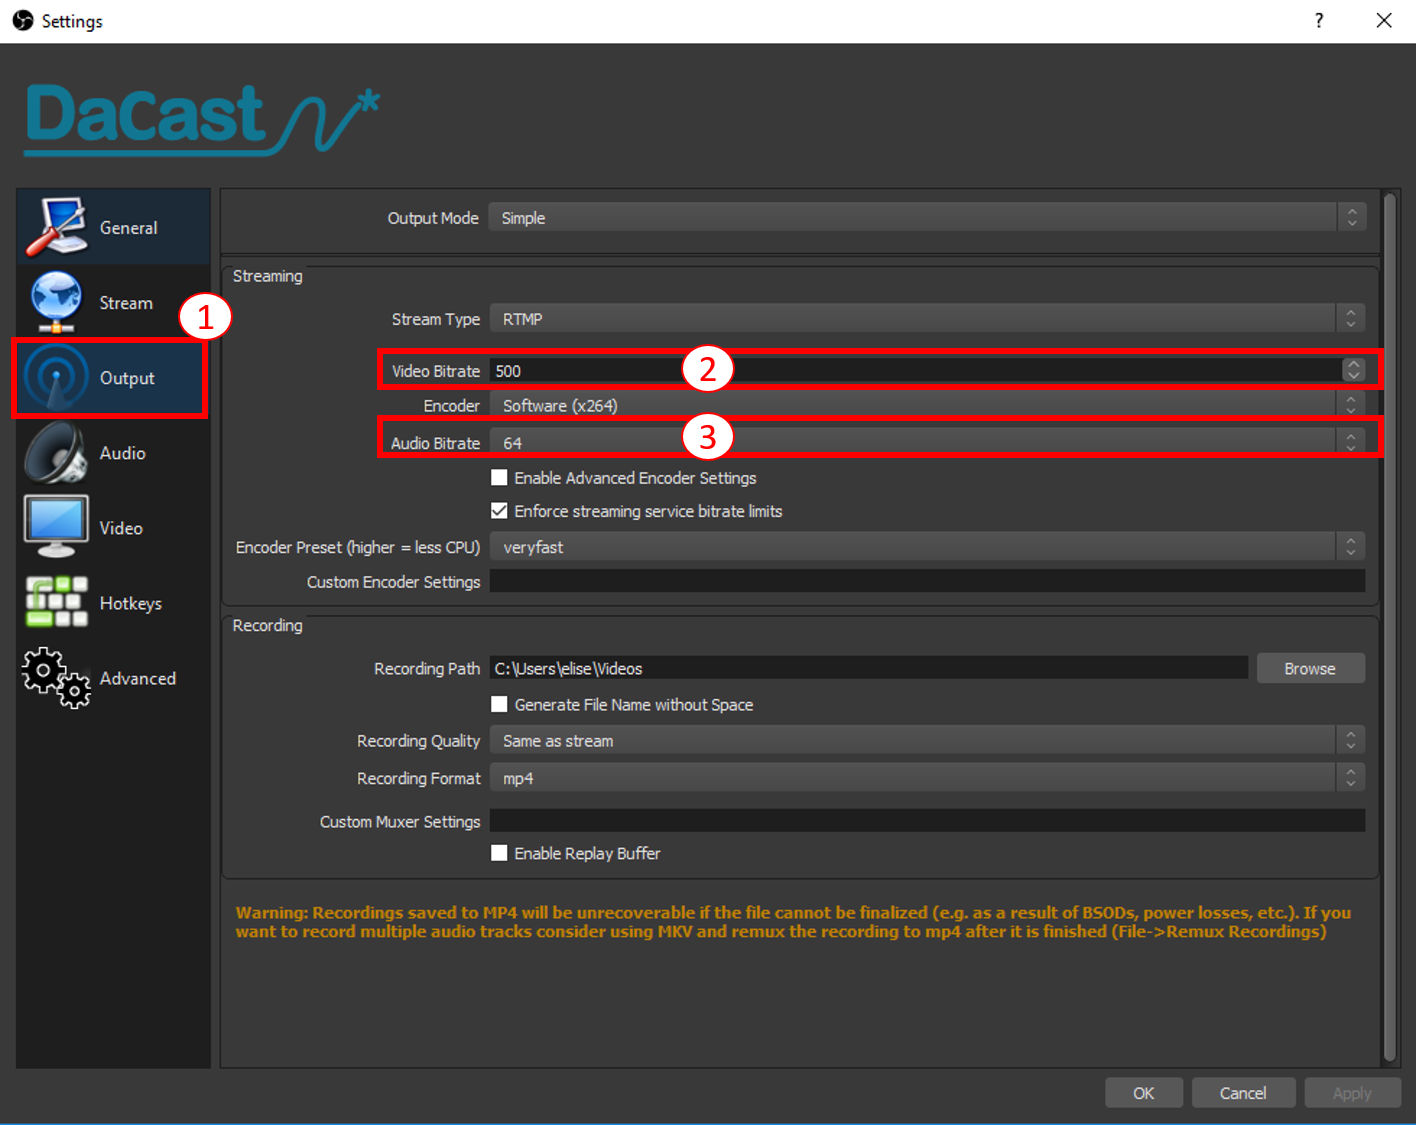Select the Stream globe icon
The height and width of the screenshot is (1125, 1416).
pyautogui.click(x=56, y=302)
